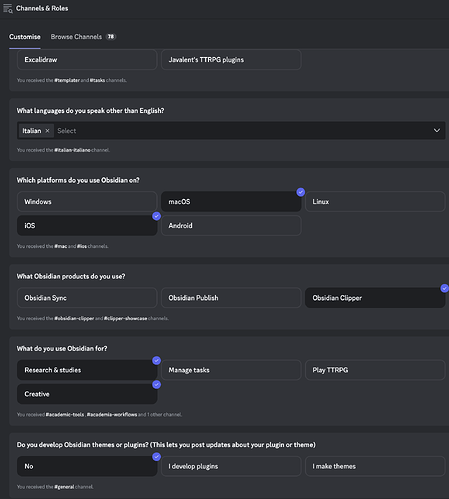Deselect the Creative usage option
The width and height of the screenshot is (449, 499).
87,394
